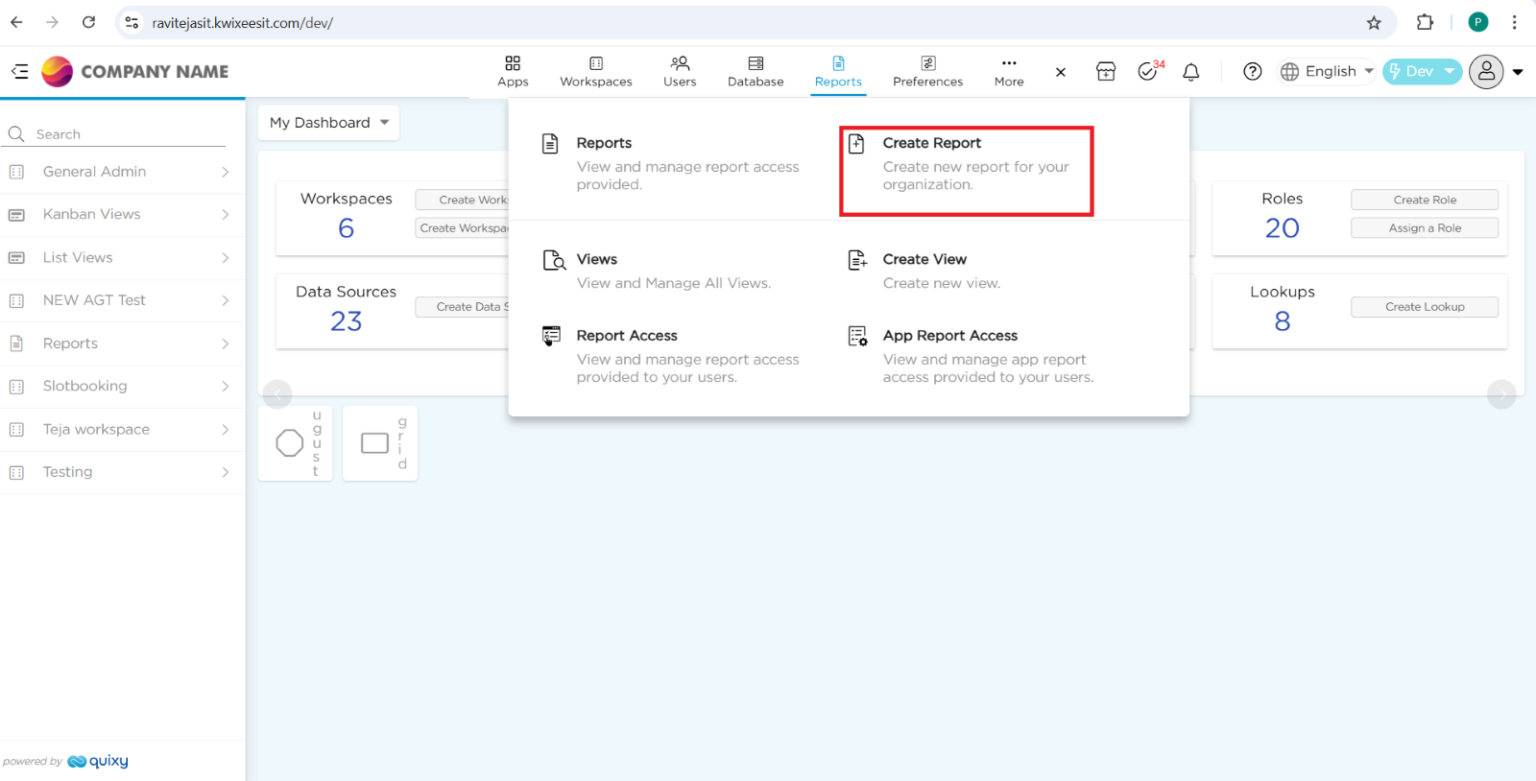Open the Preferences section
The height and width of the screenshot is (781, 1536).
pos(927,70)
